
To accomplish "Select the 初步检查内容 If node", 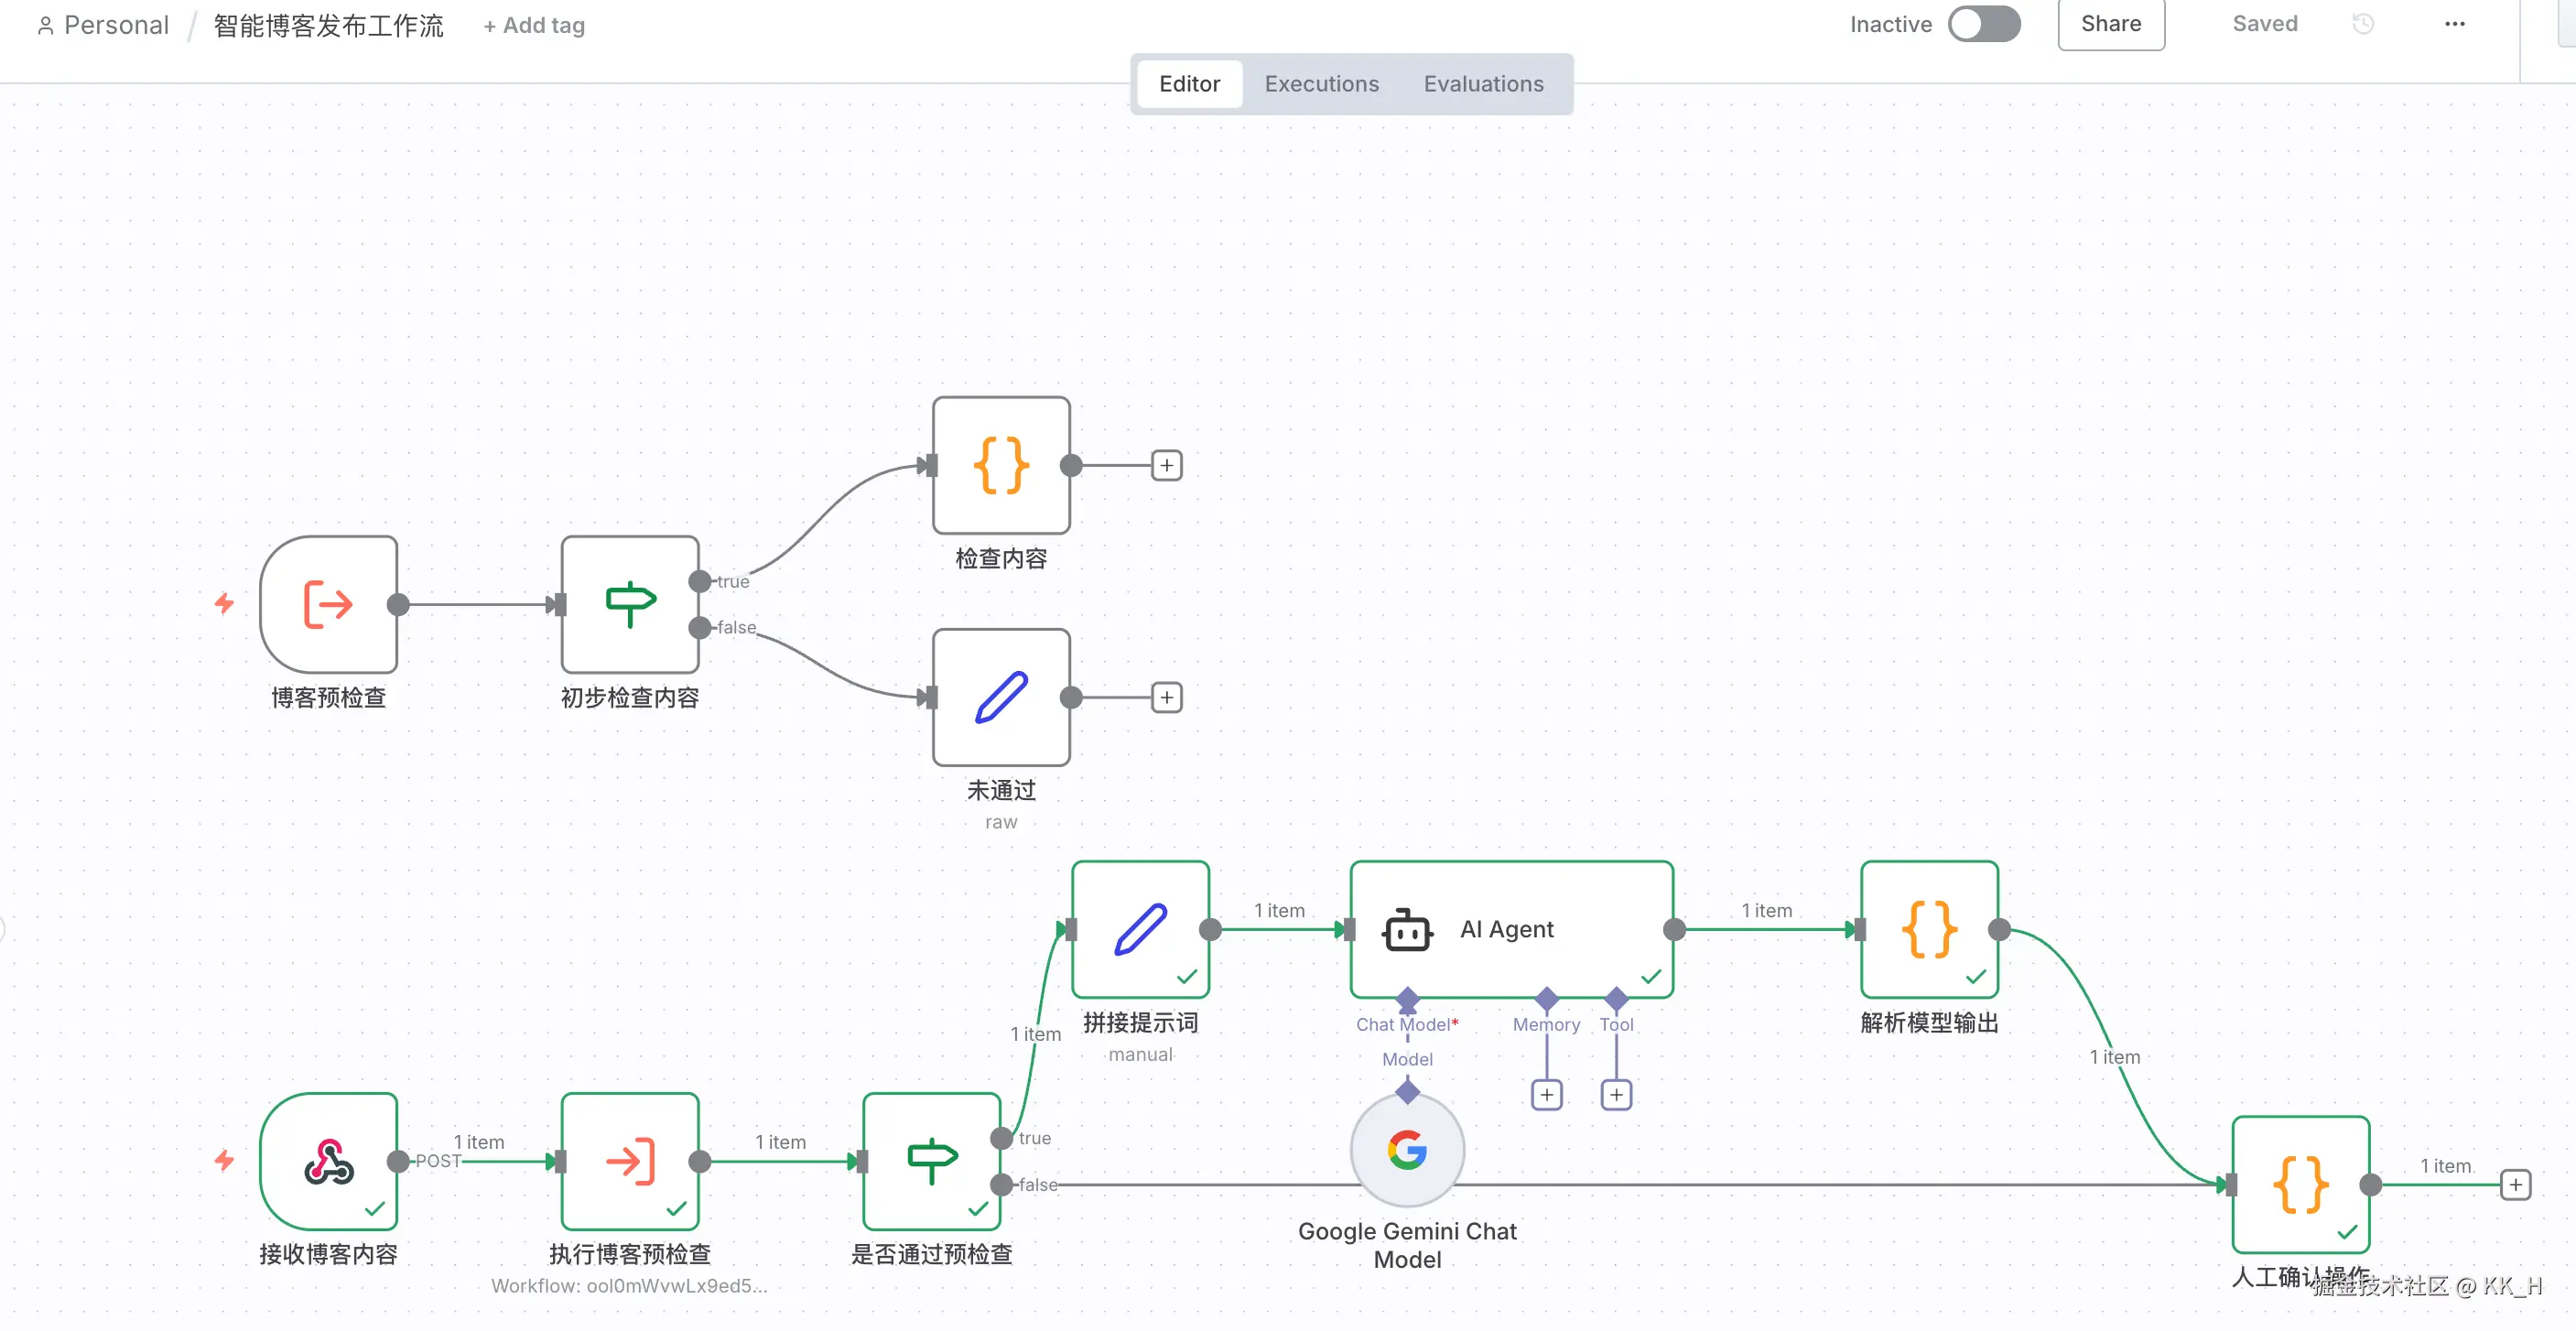I will [x=629, y=604].
